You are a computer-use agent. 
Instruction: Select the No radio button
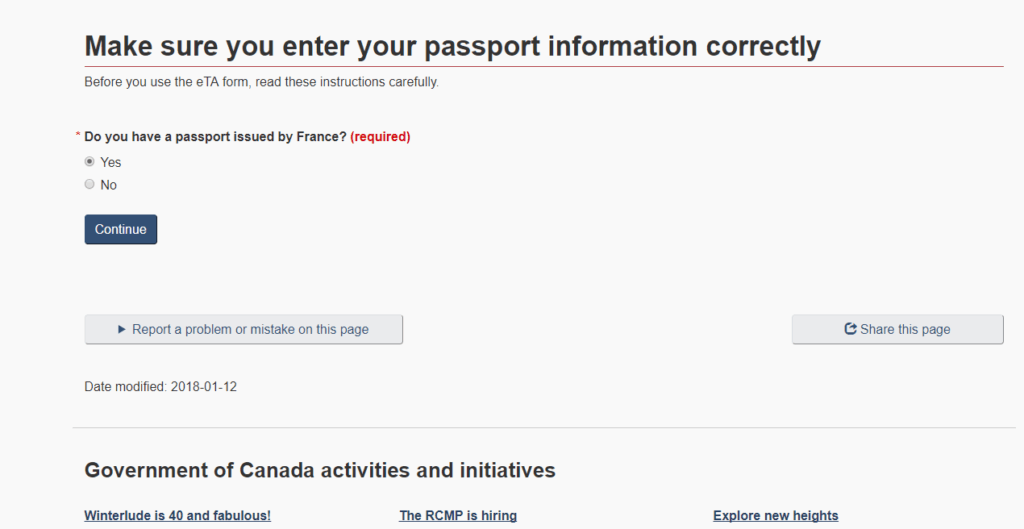[89, 184]
